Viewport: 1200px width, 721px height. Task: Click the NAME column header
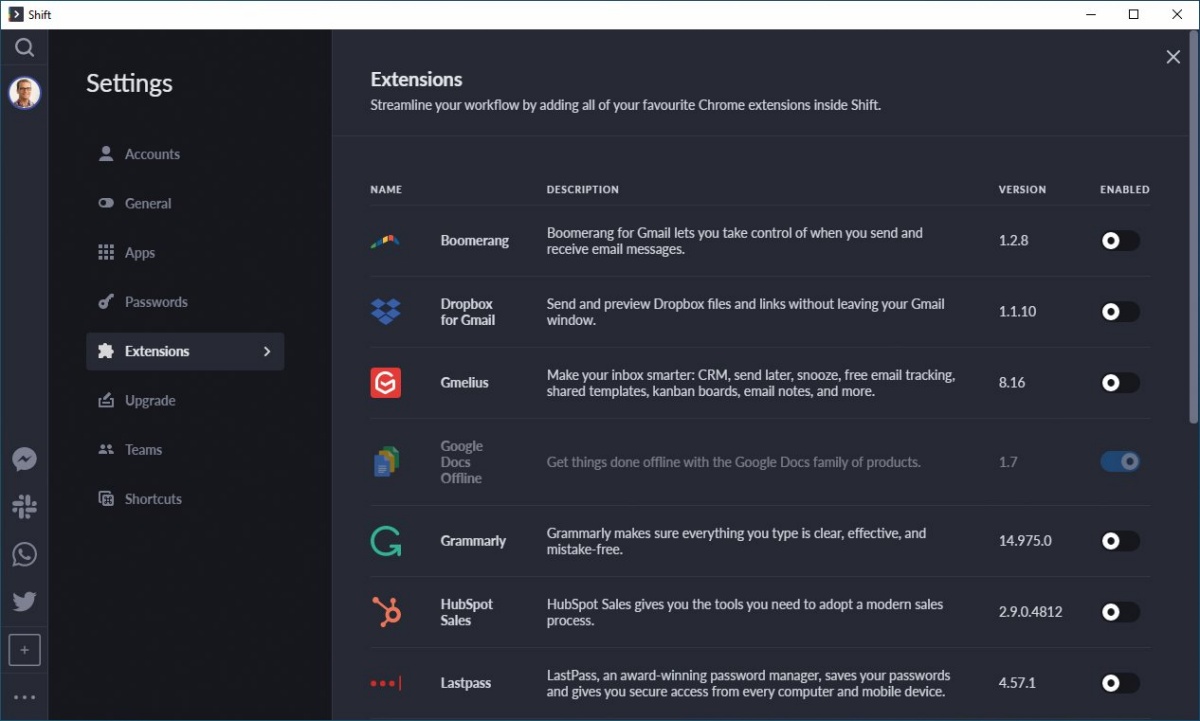click(386, 189)
